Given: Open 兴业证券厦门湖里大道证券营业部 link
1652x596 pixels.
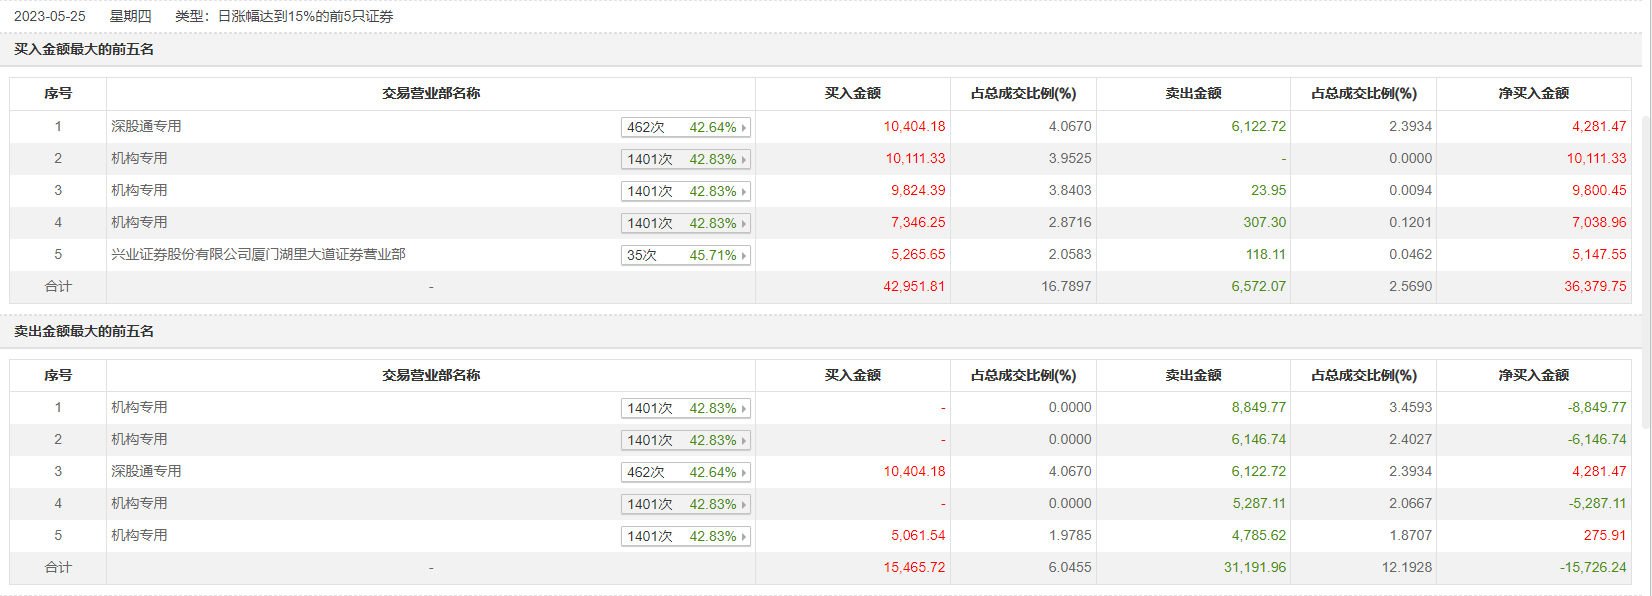Looking at the screenshot, I should tap(258, 254).
